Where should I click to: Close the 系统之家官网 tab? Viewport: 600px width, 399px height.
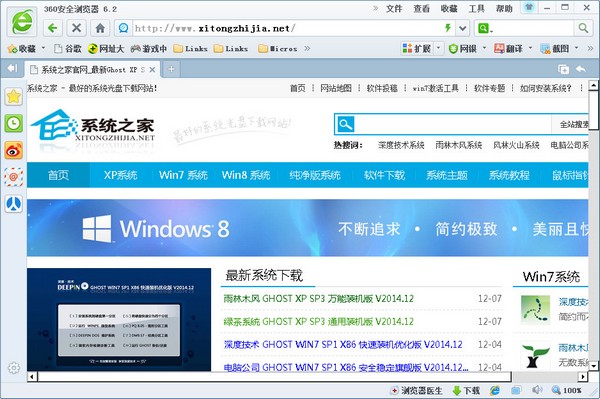(x=152, y=70)
